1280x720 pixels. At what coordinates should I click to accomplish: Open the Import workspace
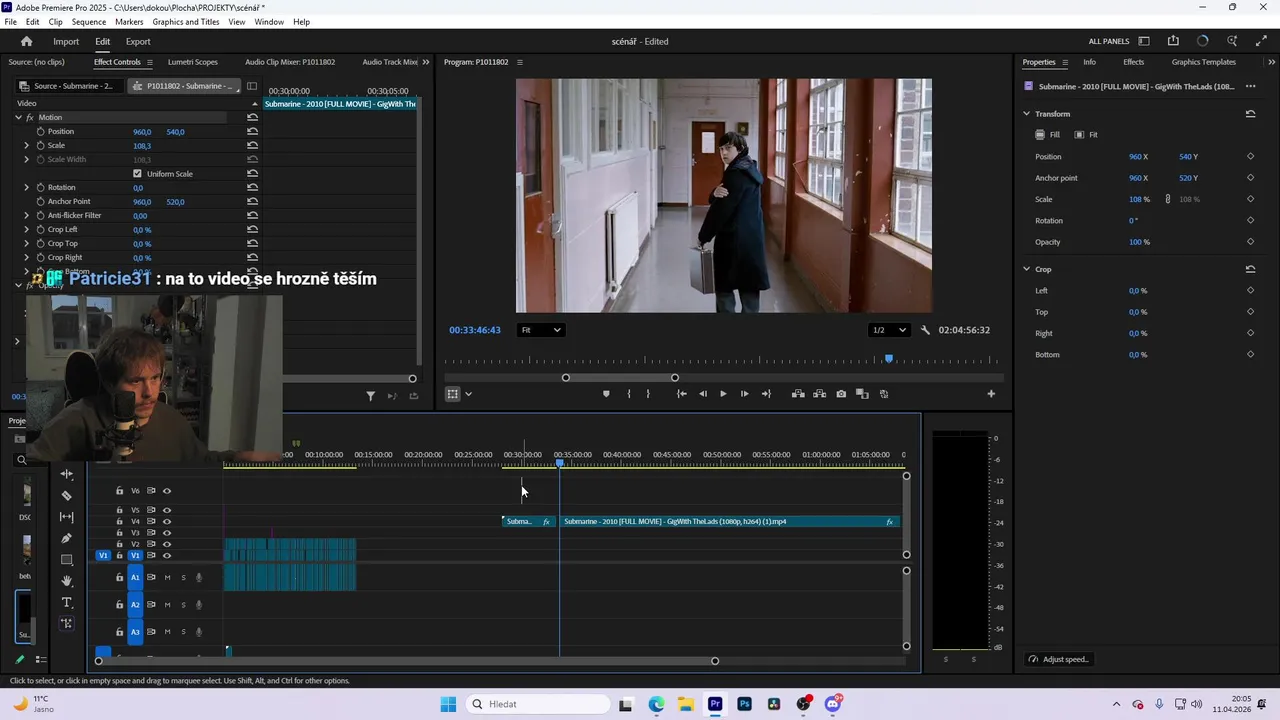point(66,42)
